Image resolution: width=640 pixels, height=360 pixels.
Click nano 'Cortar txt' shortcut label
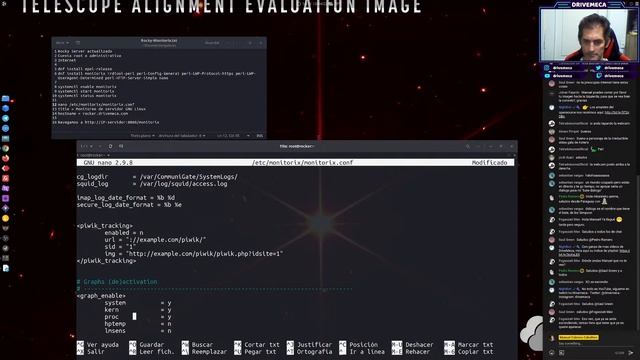(262, 344)
